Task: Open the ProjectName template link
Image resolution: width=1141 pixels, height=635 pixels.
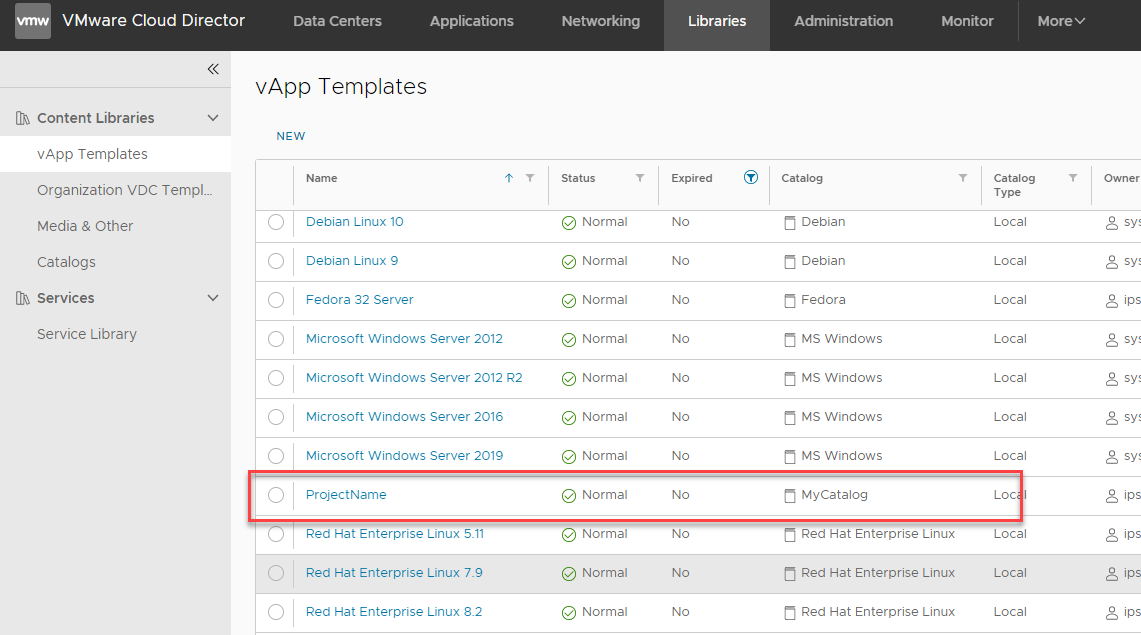Action: pyautogui.click(x=346, y=495)
